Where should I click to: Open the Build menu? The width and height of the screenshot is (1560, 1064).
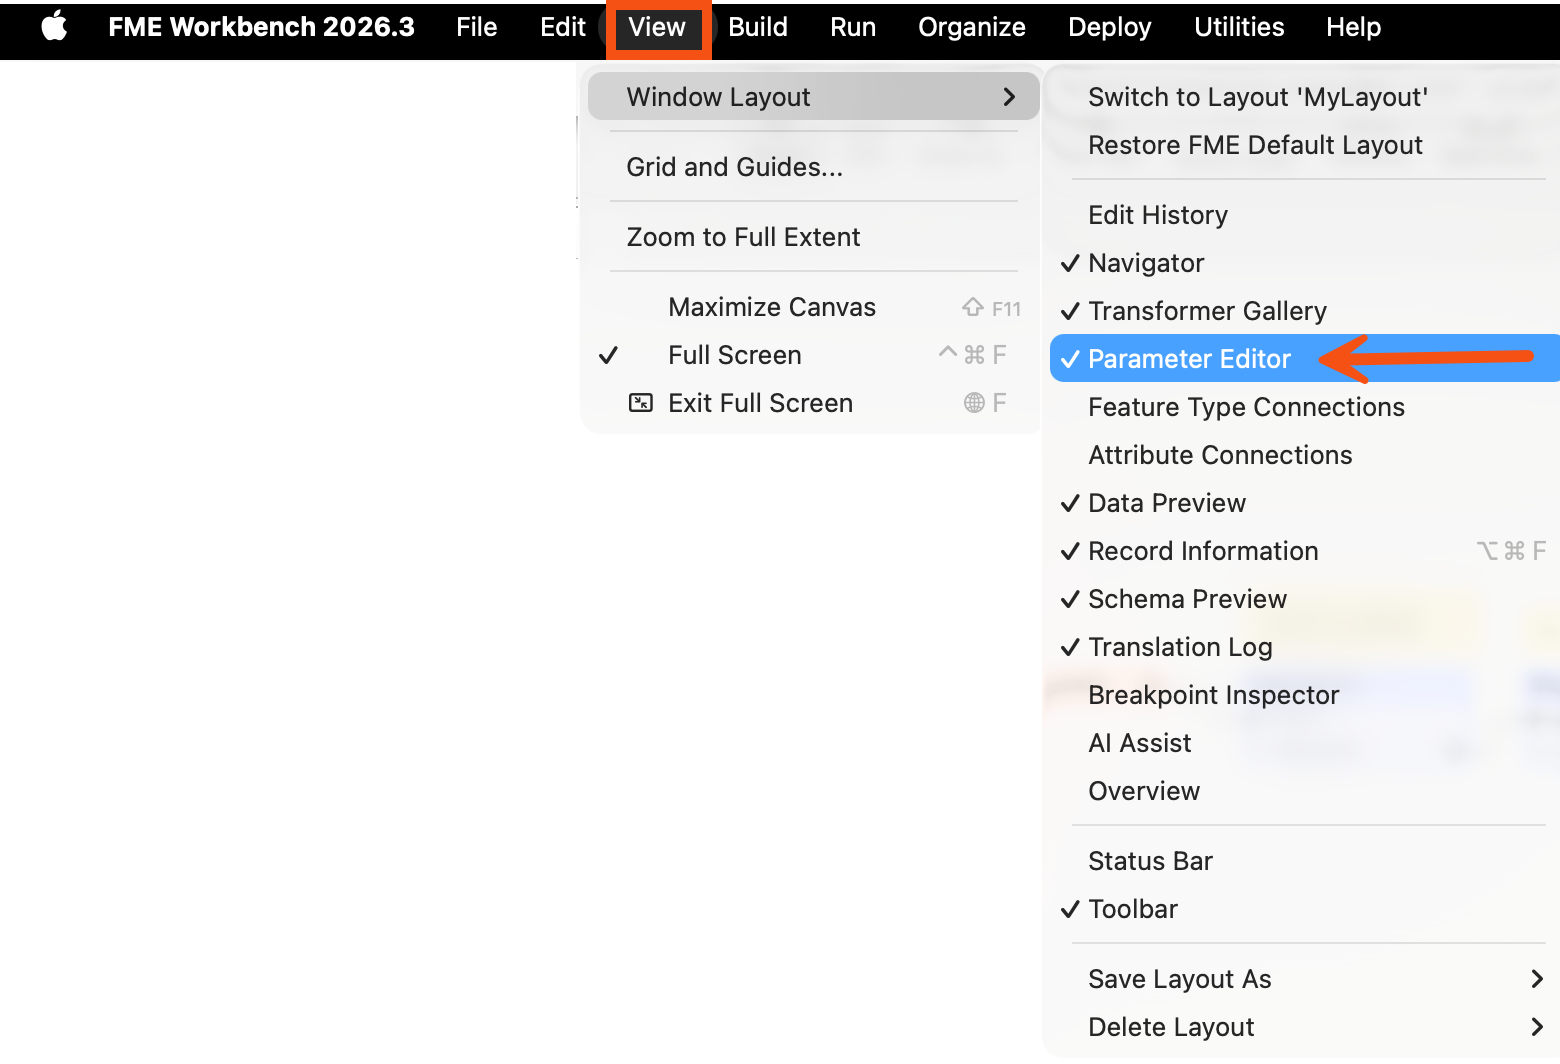pos(758,27)
